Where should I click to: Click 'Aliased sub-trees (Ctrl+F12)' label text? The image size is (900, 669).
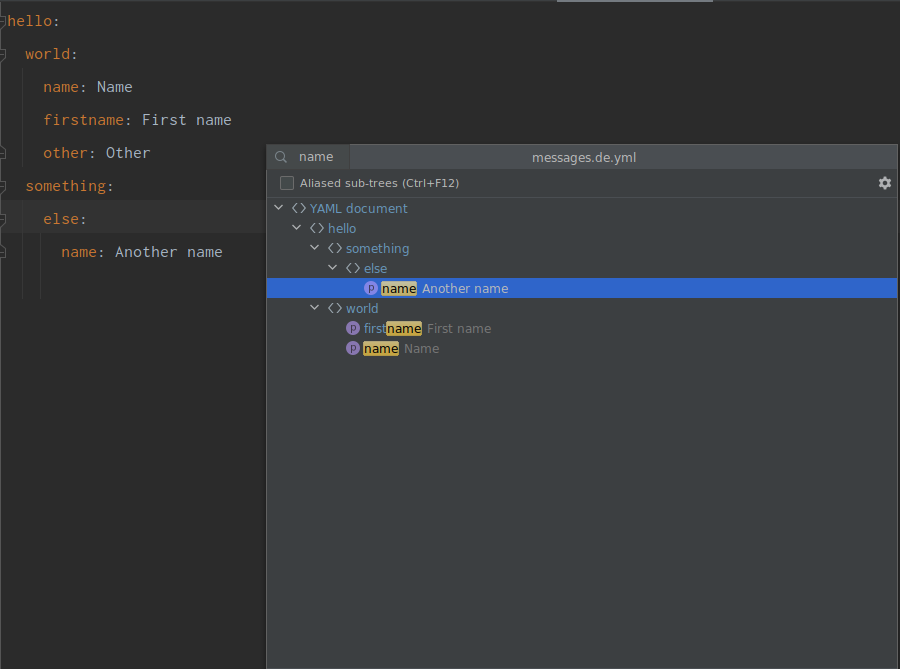[x=379, y=183]
